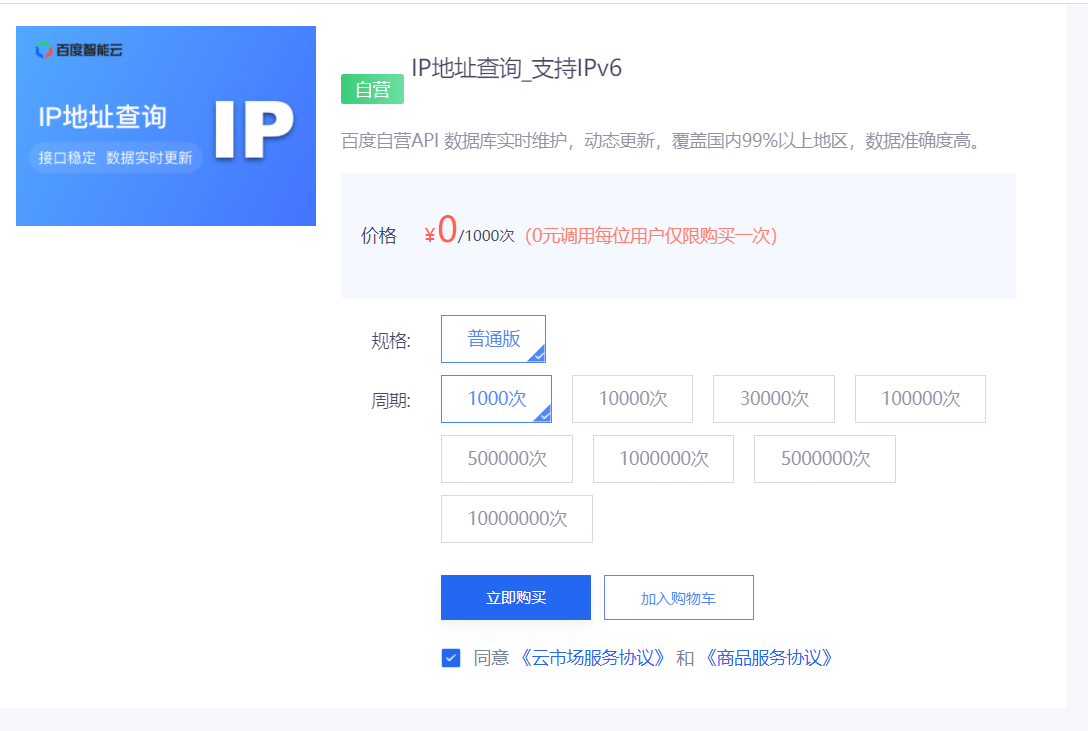The height and width of the screenshot is (731, 1088).
Task: Select the 10000000次 quota option
Action: click(516, 519)
